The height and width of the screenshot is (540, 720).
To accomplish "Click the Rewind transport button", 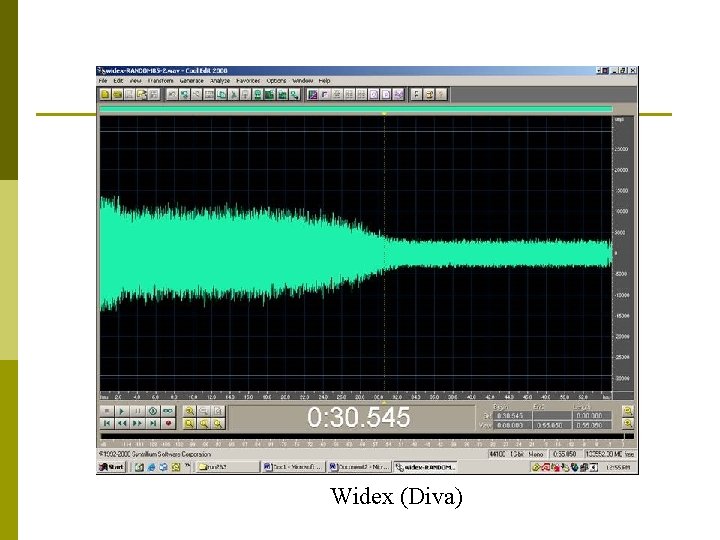I will pyautogui.click(x=122, y=423).
